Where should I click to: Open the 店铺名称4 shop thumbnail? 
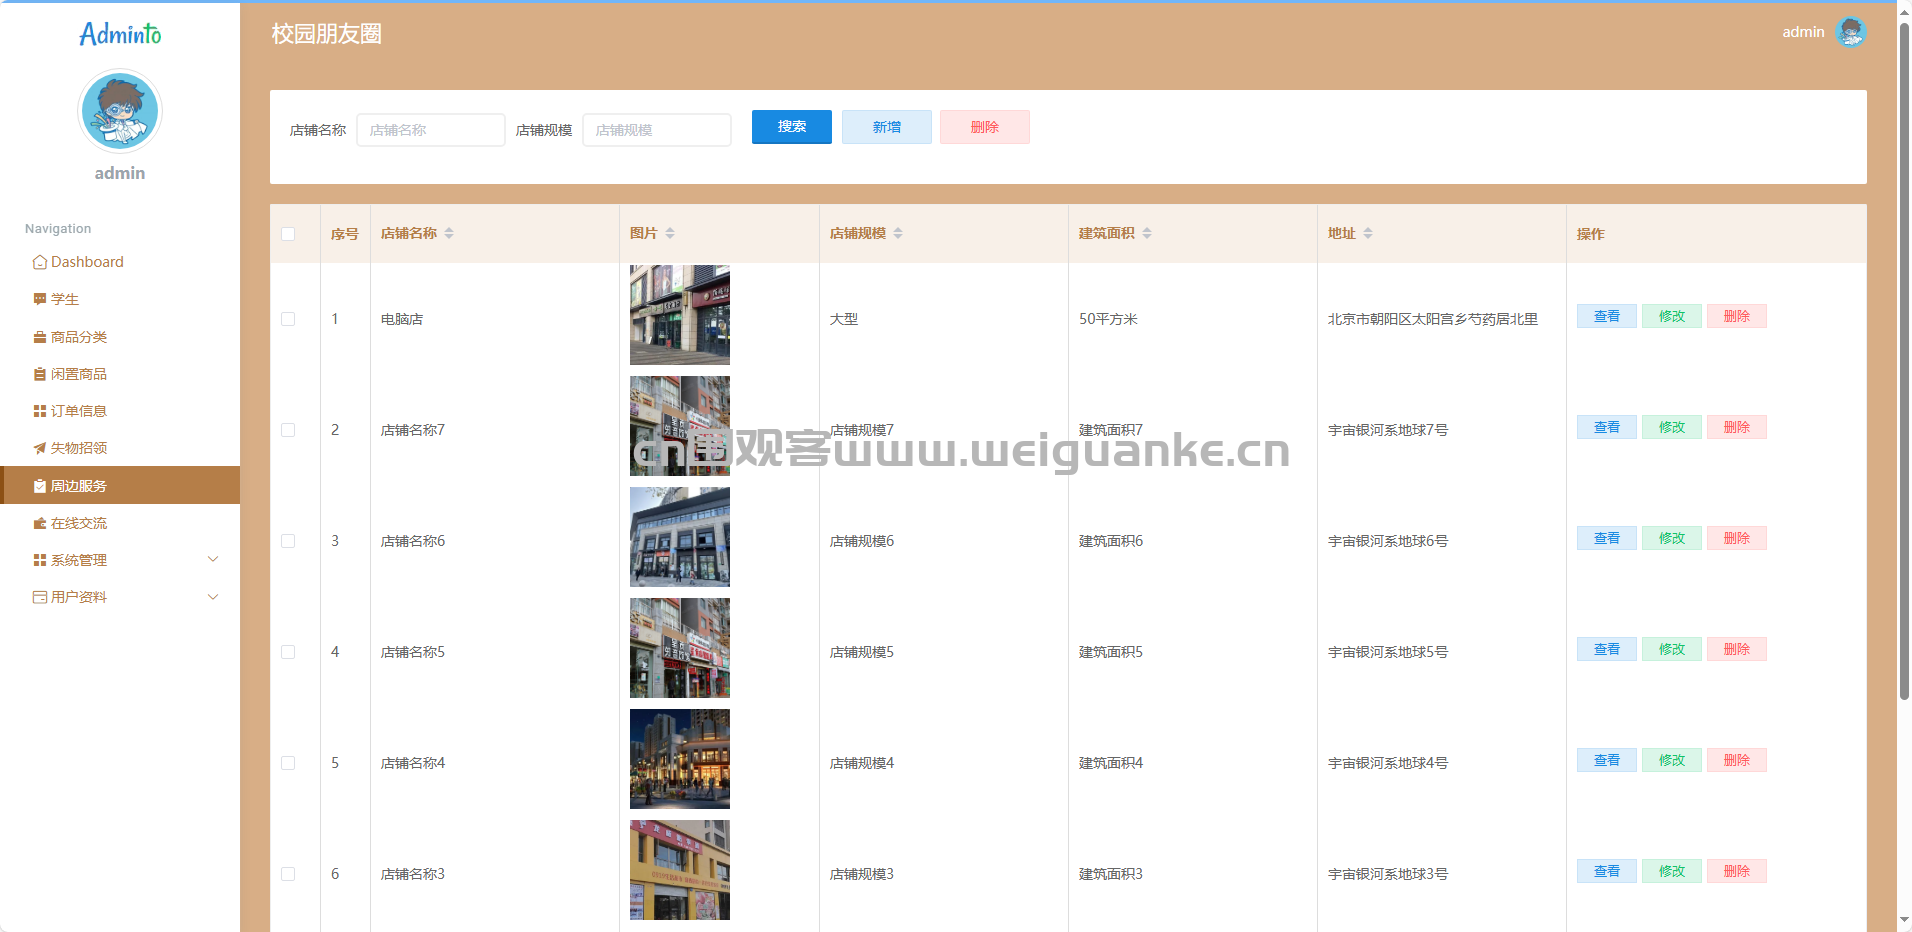[680, 759]
